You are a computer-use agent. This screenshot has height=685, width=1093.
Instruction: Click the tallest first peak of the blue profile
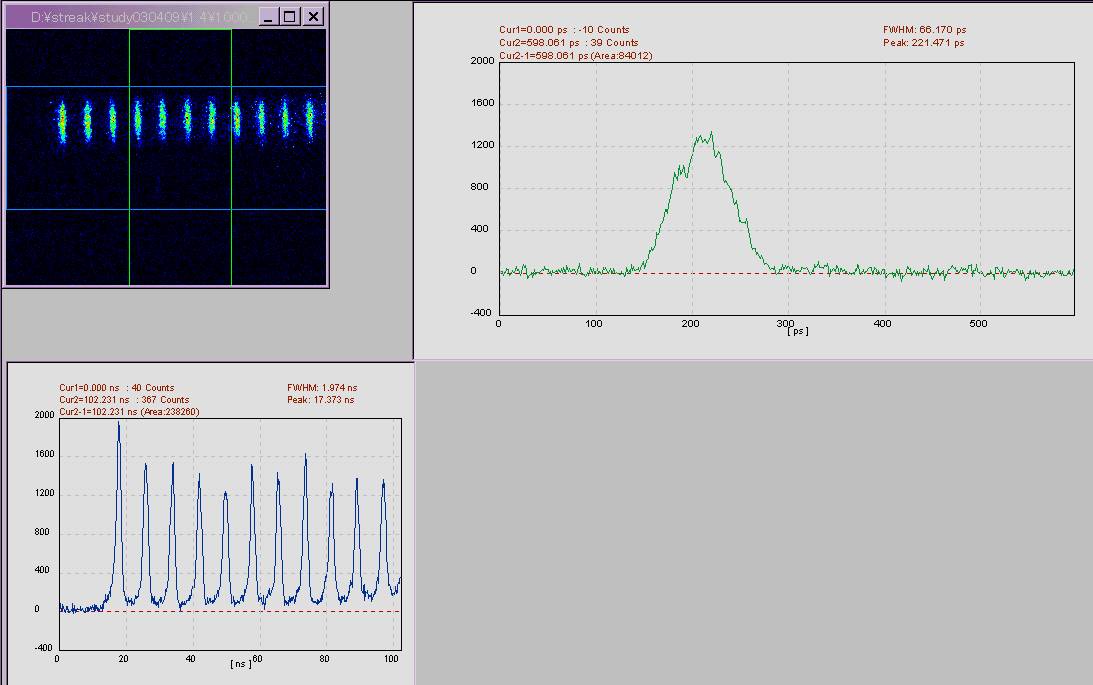pyautogui.click(x=119, y=424)
